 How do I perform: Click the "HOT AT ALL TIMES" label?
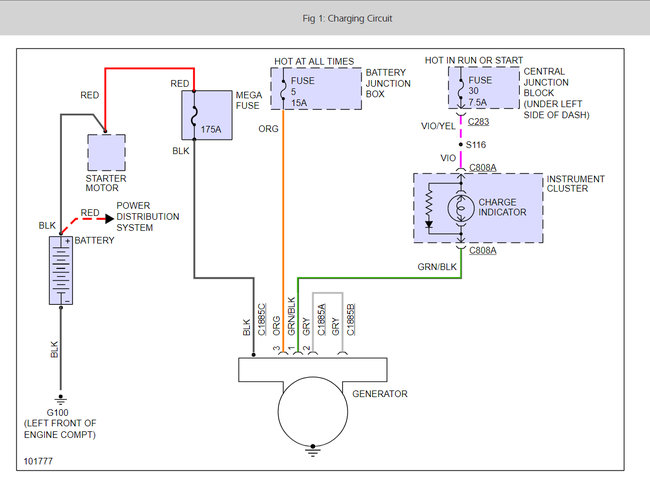[314, 61]
